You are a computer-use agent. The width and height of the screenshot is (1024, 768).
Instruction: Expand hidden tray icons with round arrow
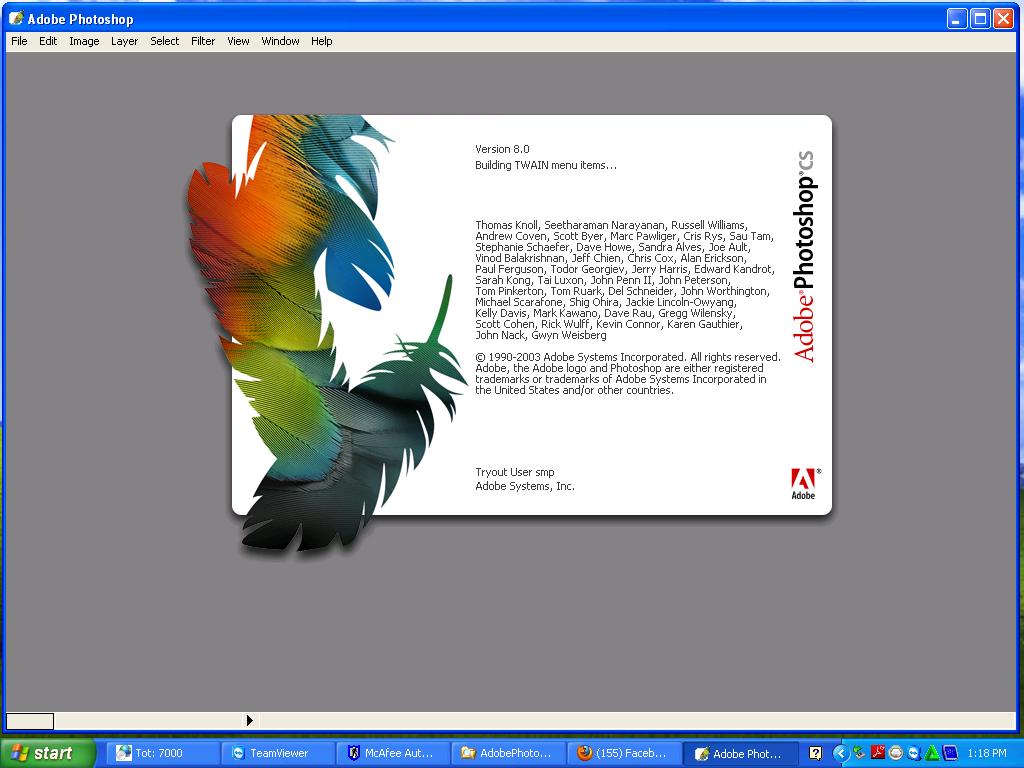click(x=840, y=753)
